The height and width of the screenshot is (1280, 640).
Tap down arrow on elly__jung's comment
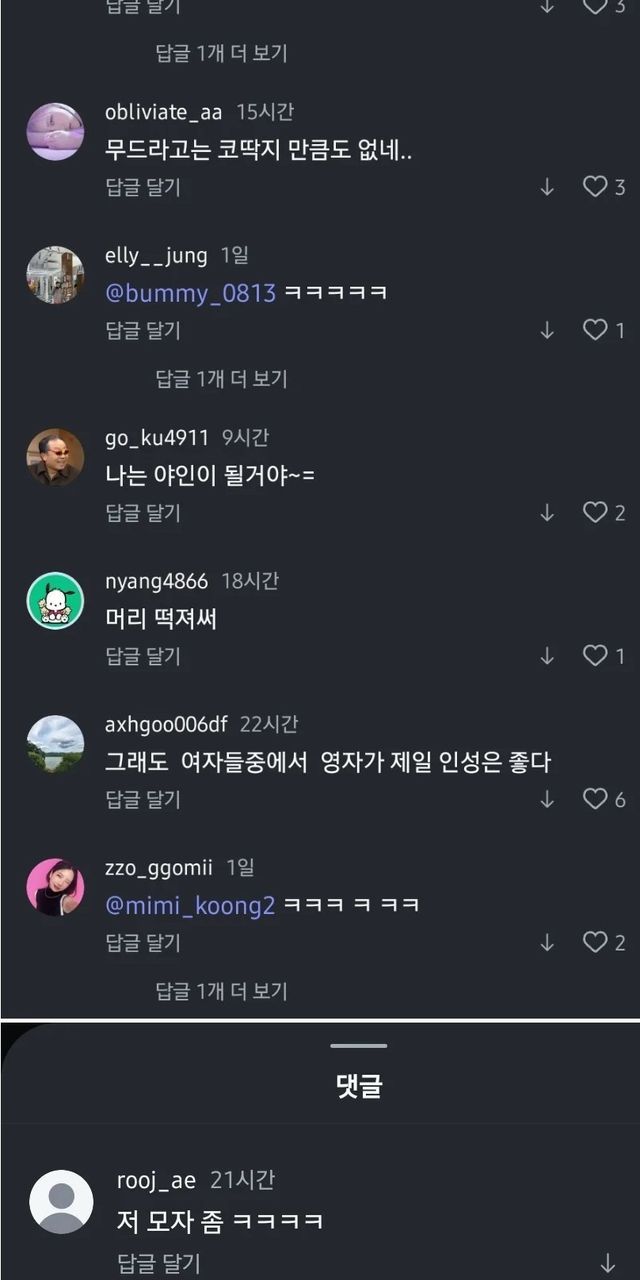(547, 330)
